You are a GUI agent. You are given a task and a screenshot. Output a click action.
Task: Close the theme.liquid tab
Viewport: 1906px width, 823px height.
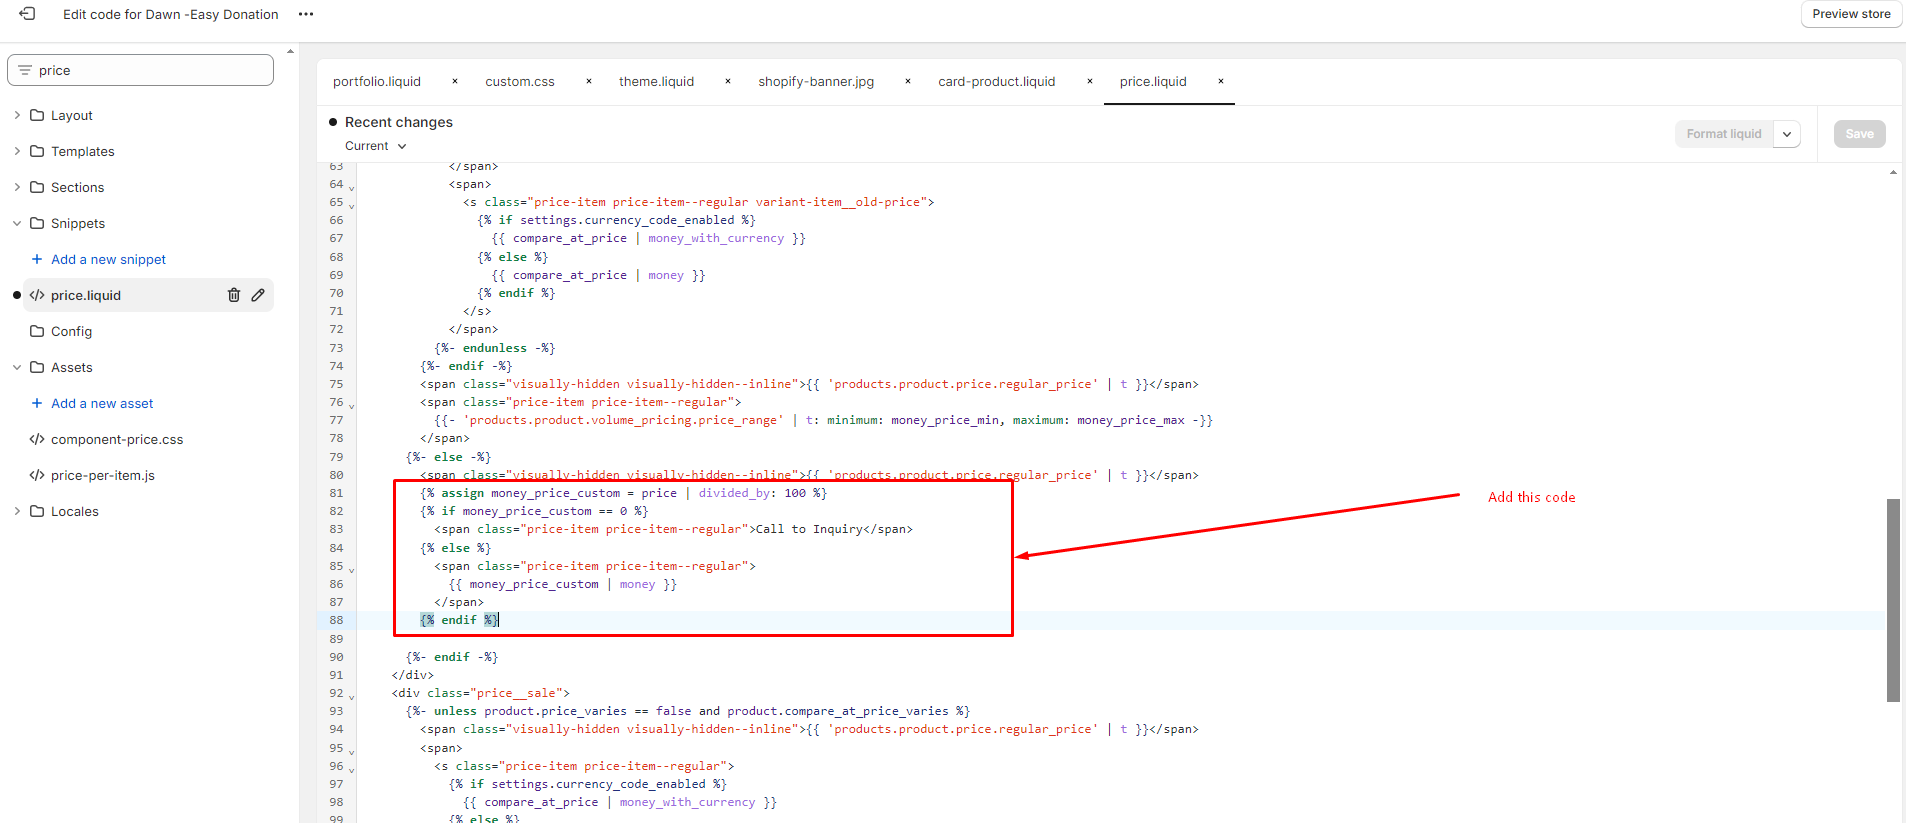point(728,81)
